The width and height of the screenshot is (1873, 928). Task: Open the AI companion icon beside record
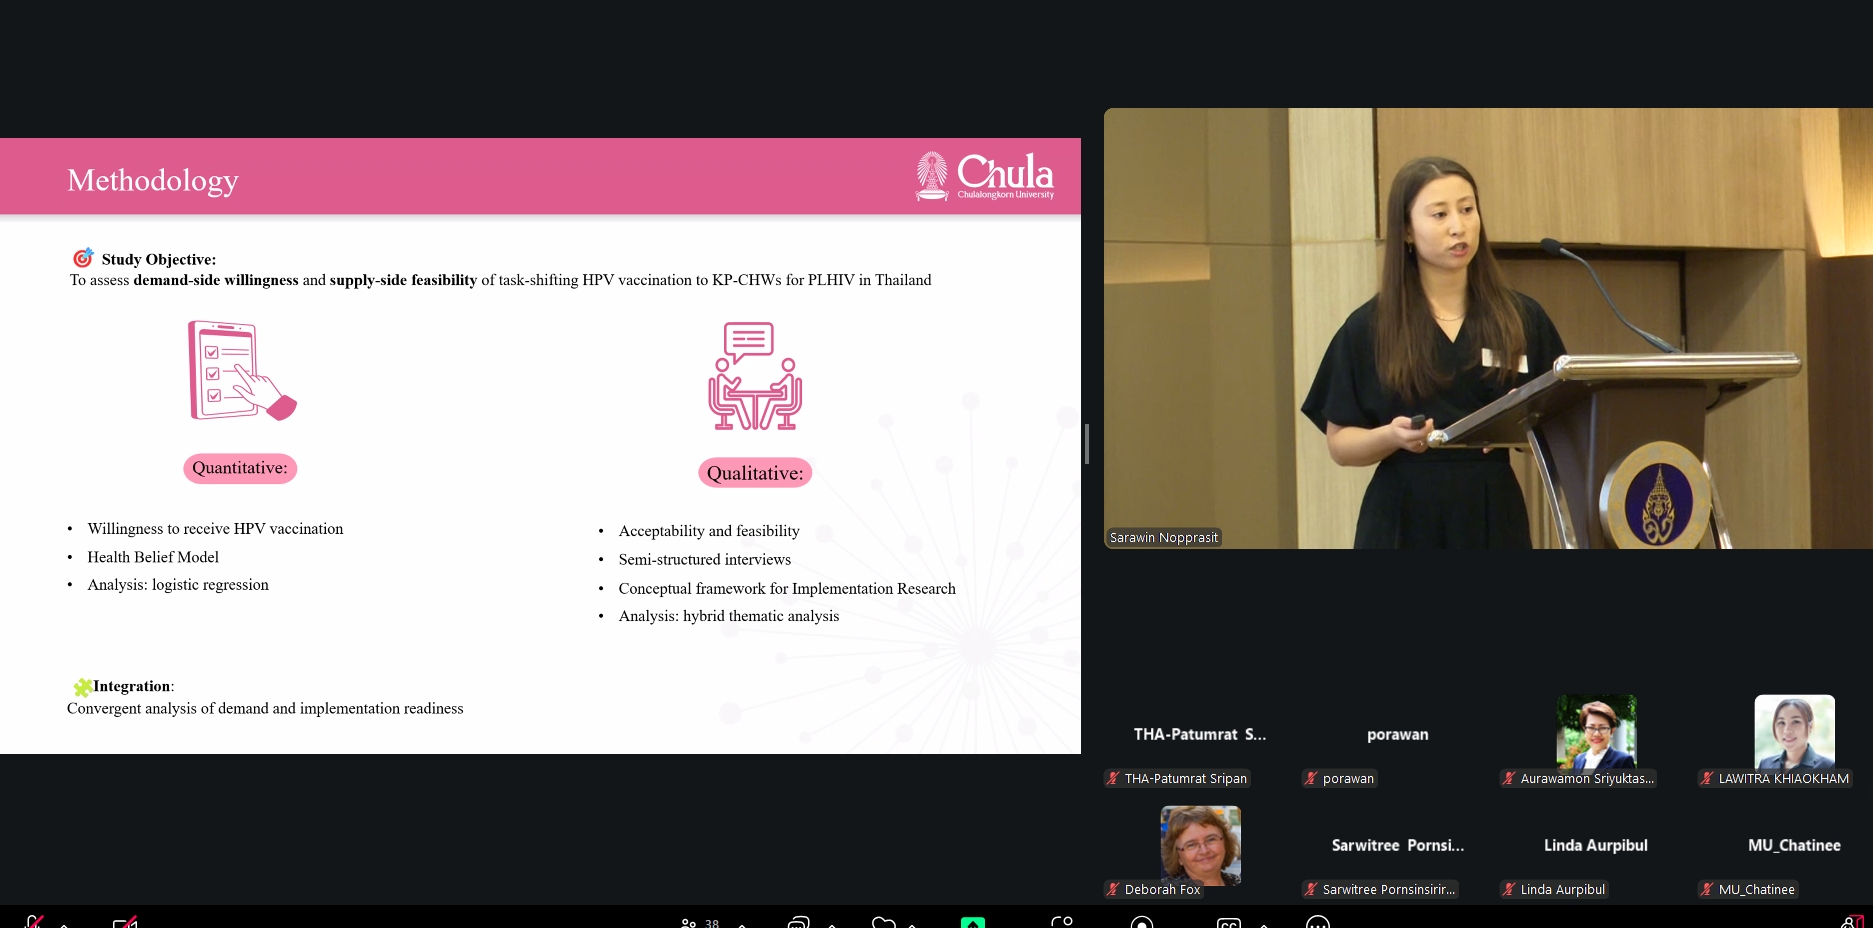pyautogui.click(x=1061, y=922)
